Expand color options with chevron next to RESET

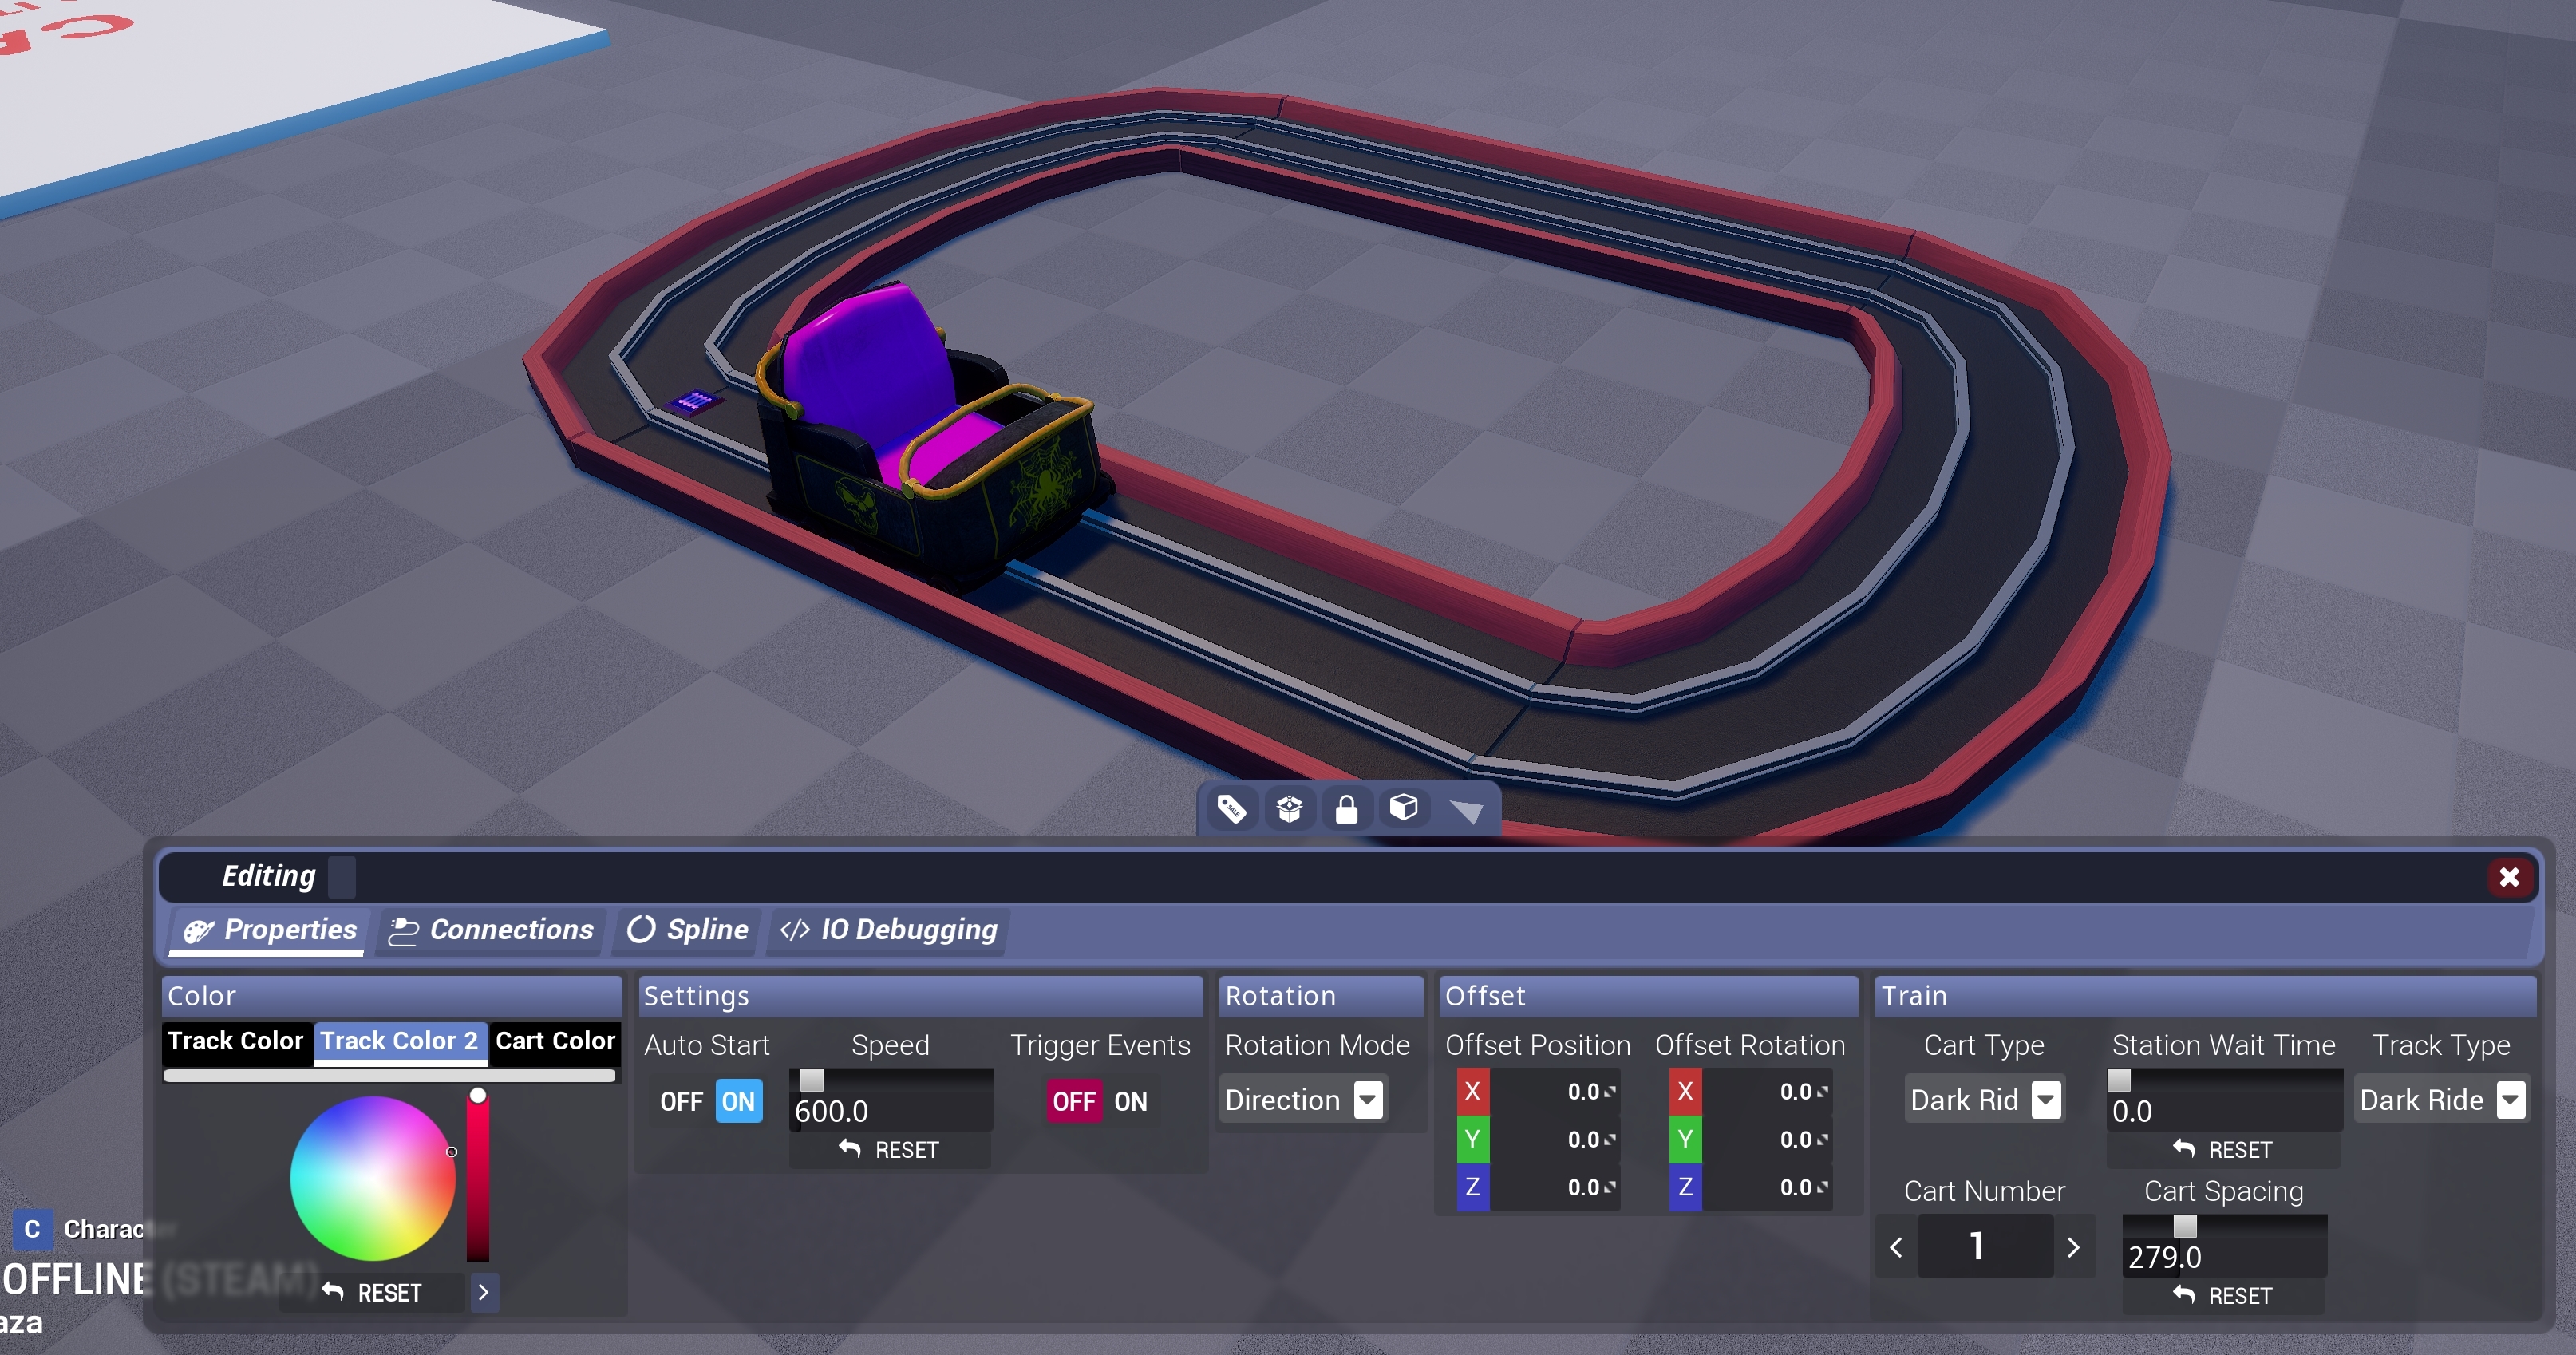click(484, 1293)
